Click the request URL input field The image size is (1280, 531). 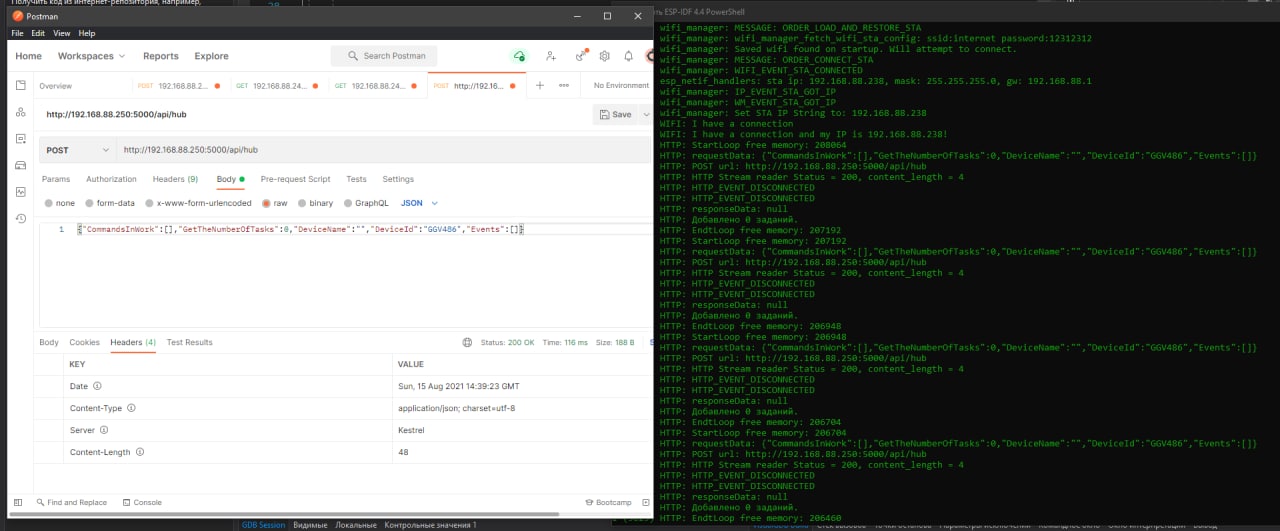pyautogui.click(x=384, y=150)
